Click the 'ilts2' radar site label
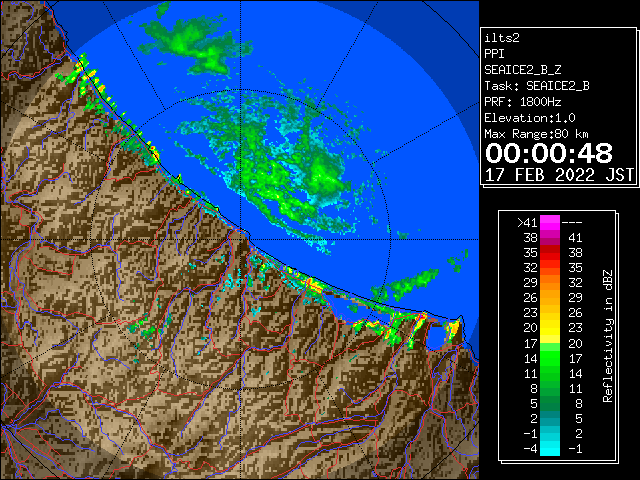 502,38
